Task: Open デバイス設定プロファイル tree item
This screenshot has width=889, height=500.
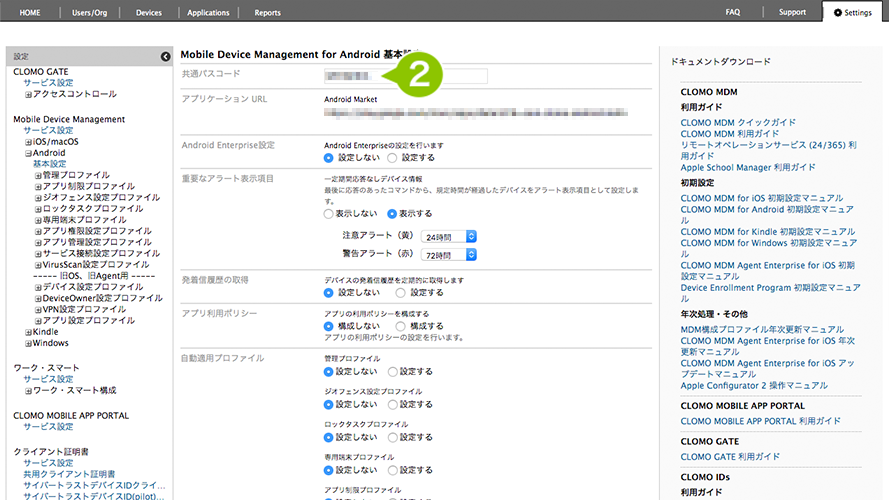Action: coord(93,287)
